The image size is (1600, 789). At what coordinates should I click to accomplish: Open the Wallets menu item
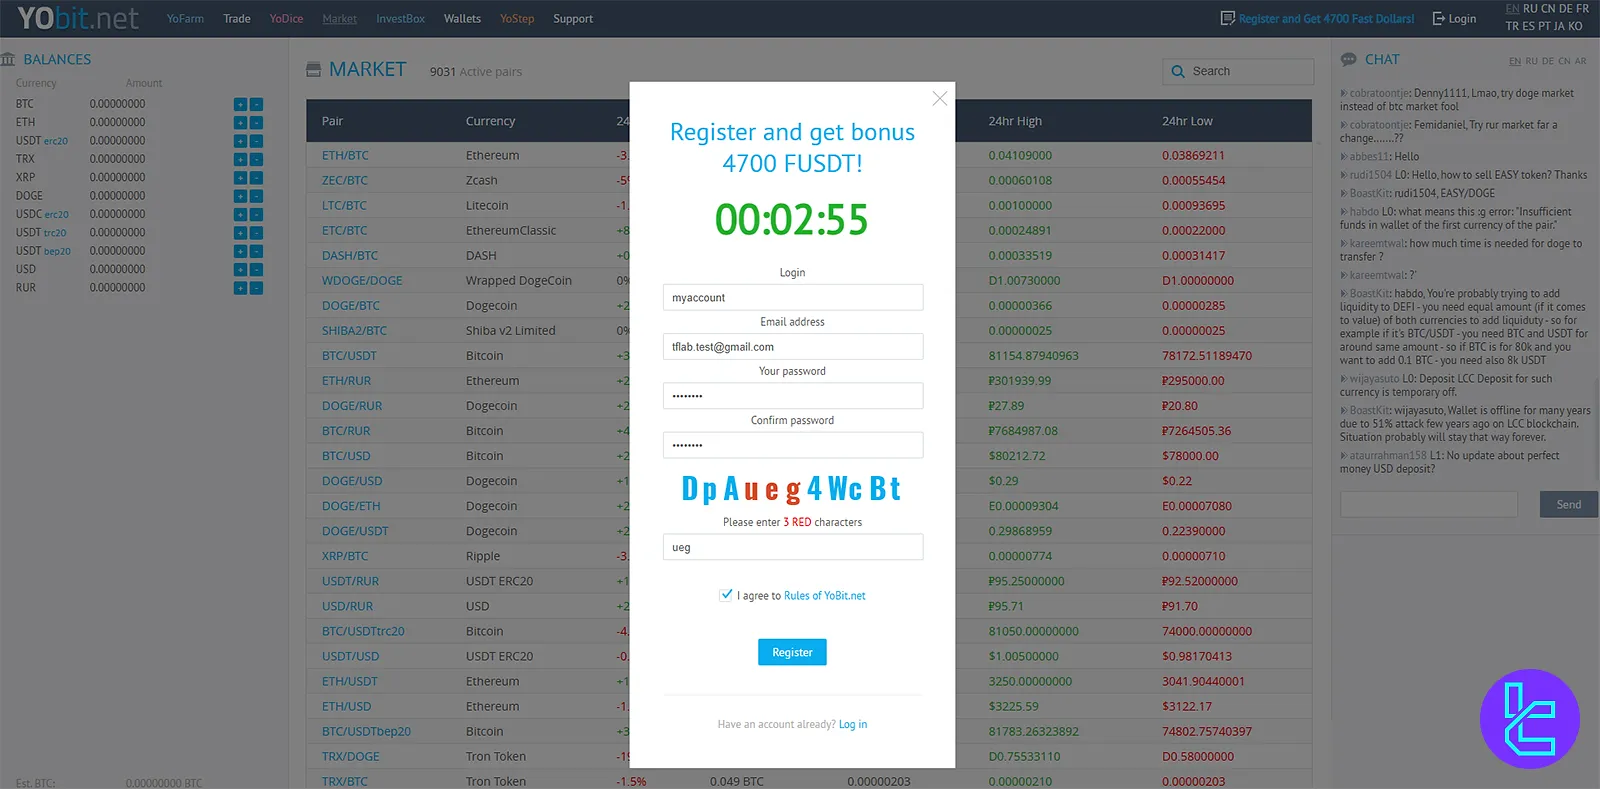click(x=462, y=18)
